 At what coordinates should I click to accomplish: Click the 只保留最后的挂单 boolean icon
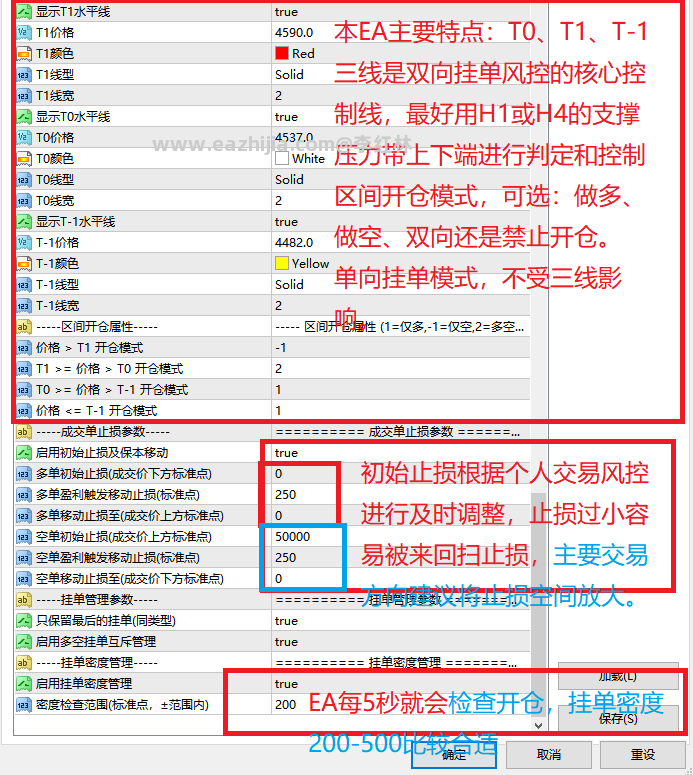coord(24,621)
